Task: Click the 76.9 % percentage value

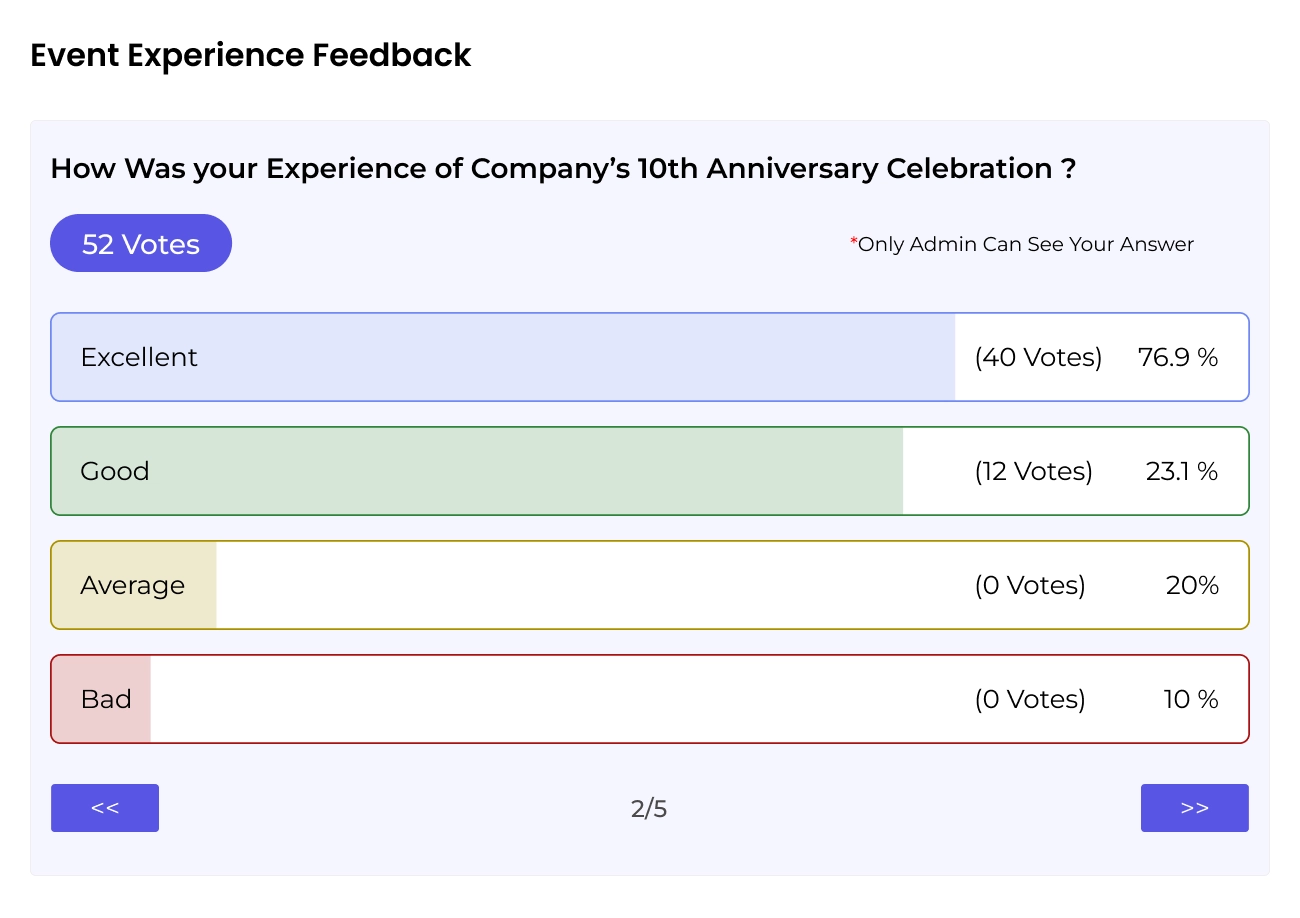Action: [1178, 357]
